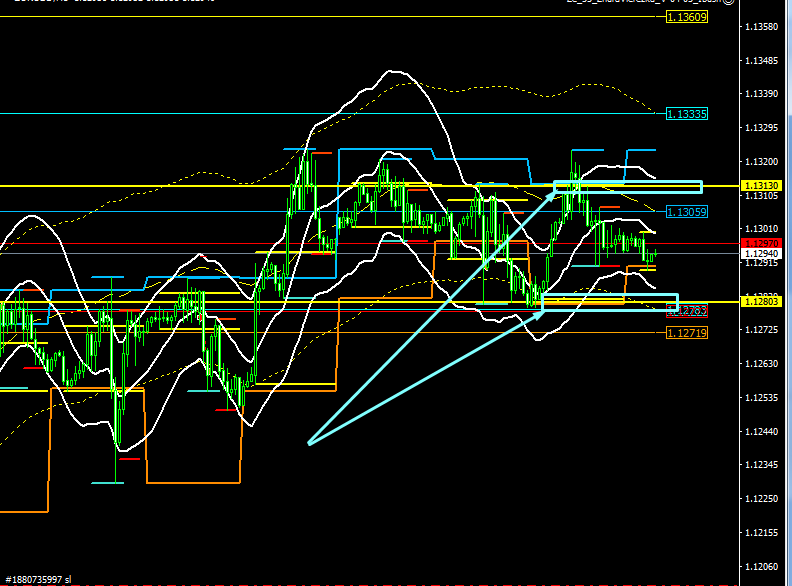Click the 1.13010 value on price axis
792x586 pixels.
coord(762,229)
